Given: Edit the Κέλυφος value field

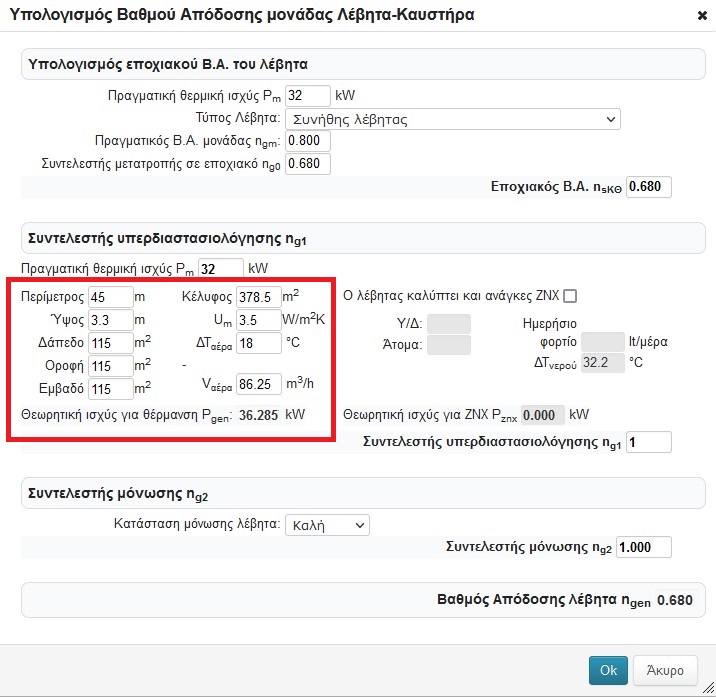Looking at the screenshot, I should pos(259,297).
